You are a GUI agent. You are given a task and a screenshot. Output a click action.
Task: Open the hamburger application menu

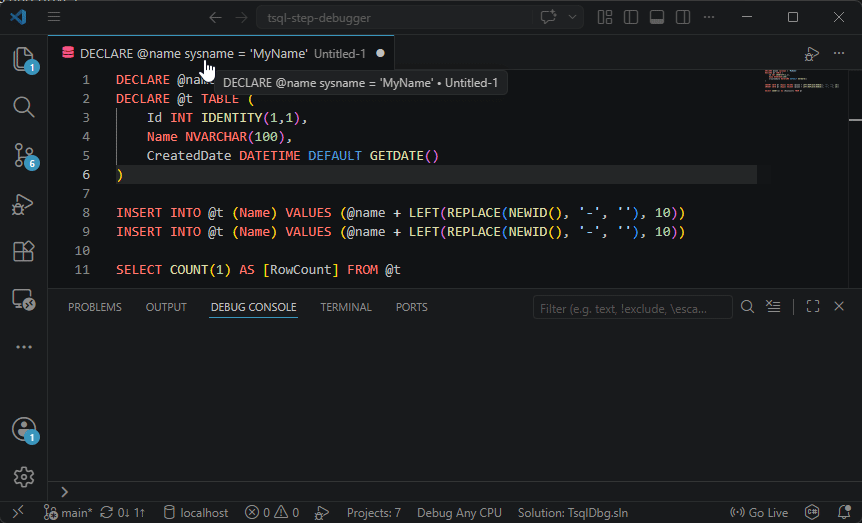(54, 17)
